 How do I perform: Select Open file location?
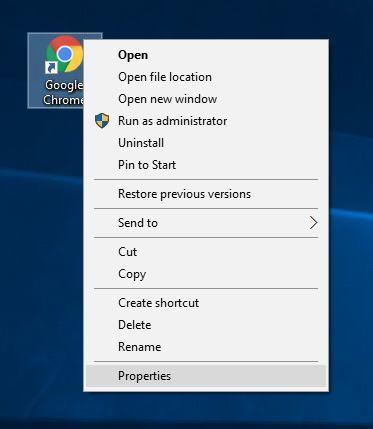point(206,77)
